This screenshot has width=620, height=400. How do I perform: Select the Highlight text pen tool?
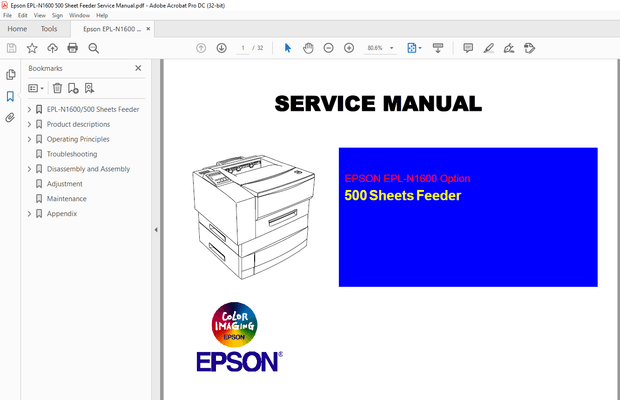489,48
